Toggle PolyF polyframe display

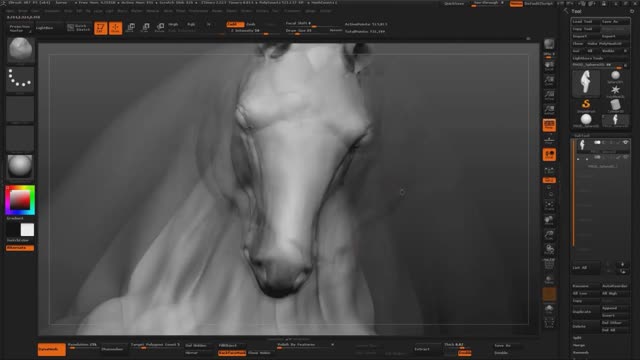click(549, 264)
